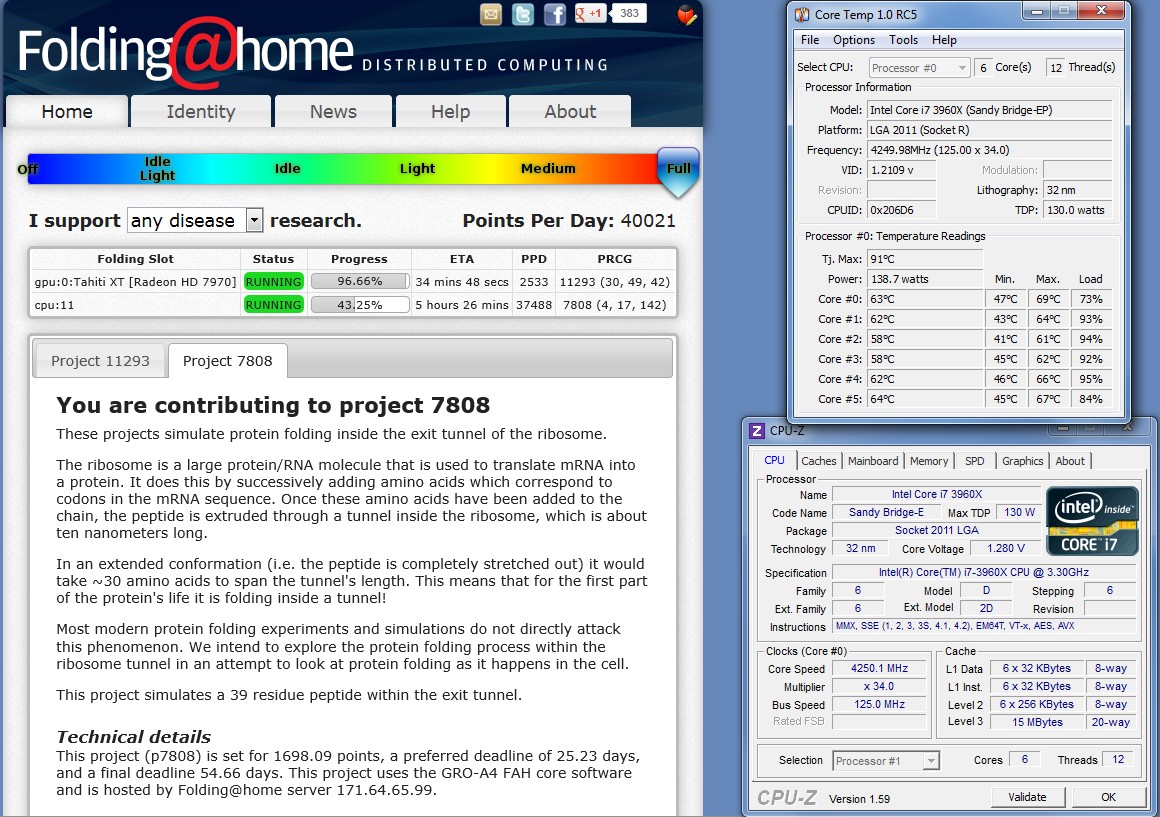Viewport: 1160px width, 817px height.
Task: Open Core Temp Help menu
Action: pos(944,40)
